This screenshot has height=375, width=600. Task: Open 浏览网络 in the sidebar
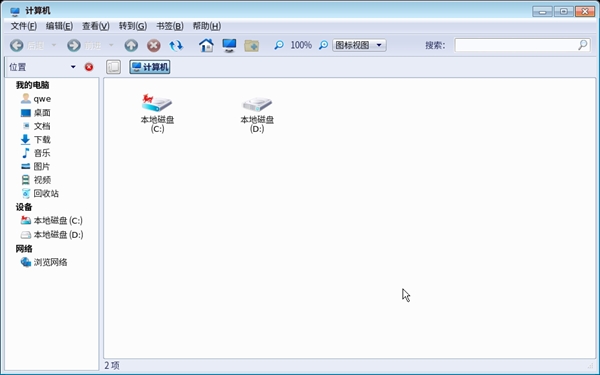44,262
